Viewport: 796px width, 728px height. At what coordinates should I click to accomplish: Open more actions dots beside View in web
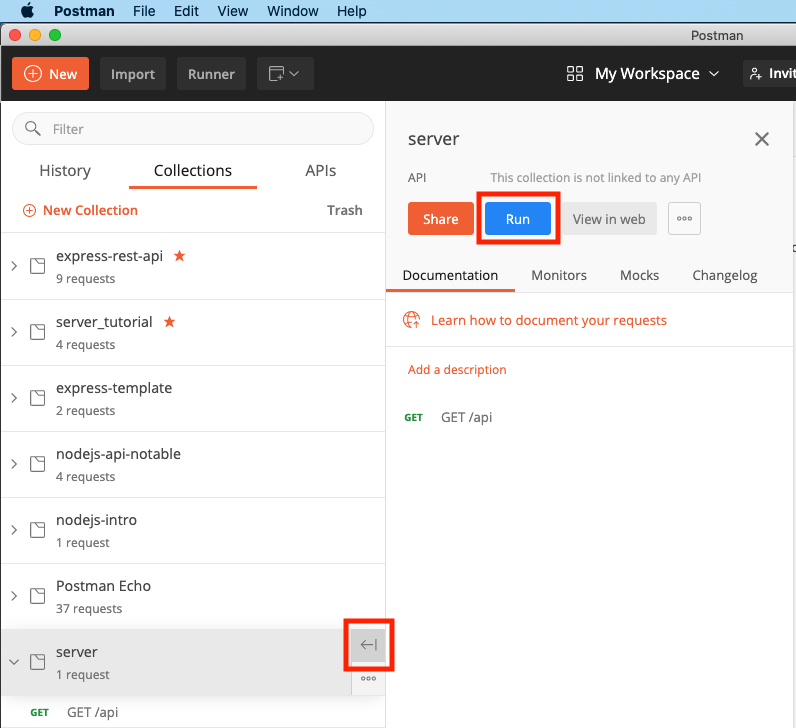[x=684, y=218]
